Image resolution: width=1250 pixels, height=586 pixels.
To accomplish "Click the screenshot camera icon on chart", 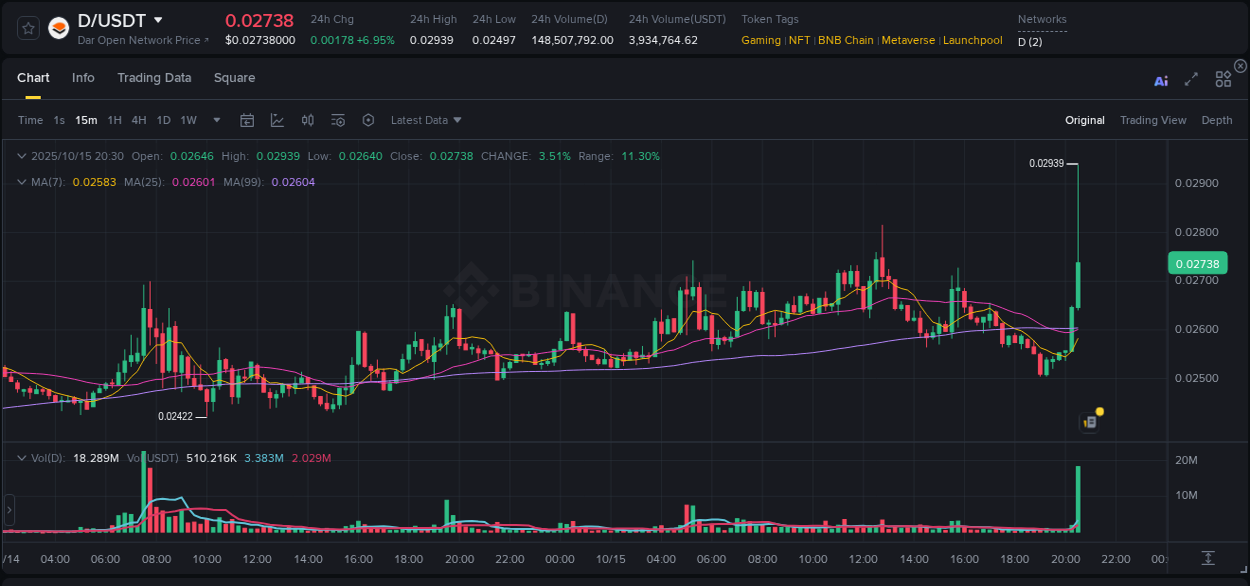I will click(x=1089, y=421).
